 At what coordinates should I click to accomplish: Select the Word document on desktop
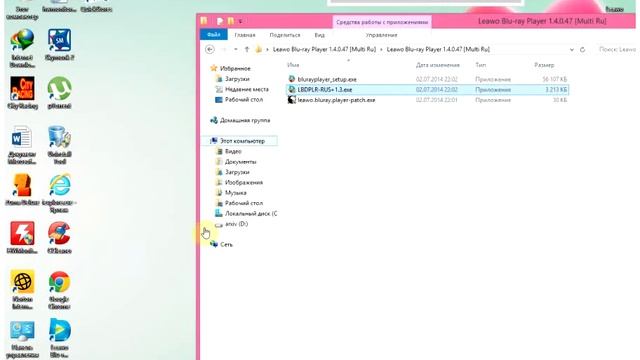22,145
